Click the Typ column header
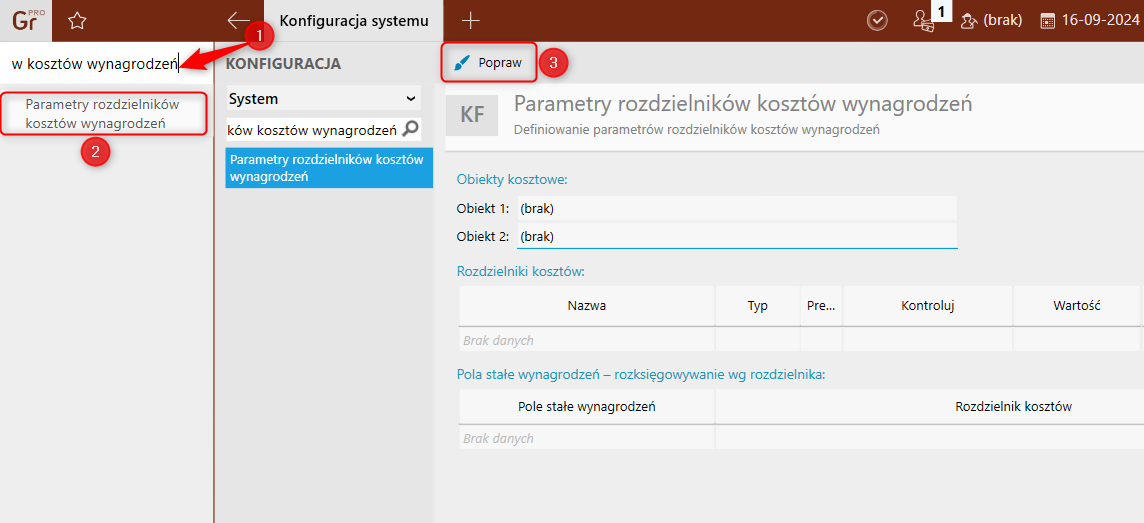This screenshot has width=1144, height=523. tap(758, 306)
